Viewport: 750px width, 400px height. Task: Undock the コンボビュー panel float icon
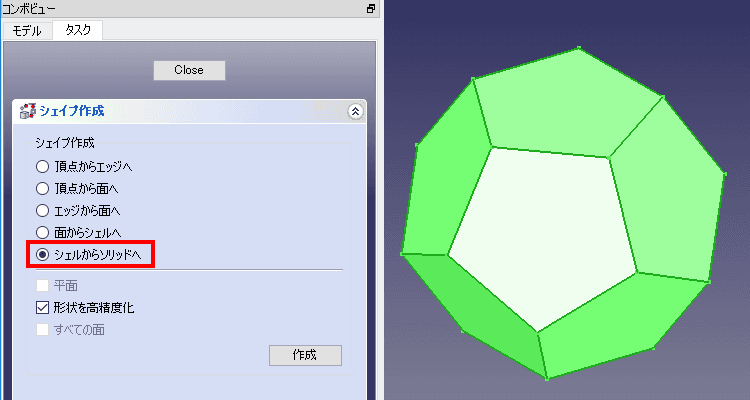click(371, 9)
